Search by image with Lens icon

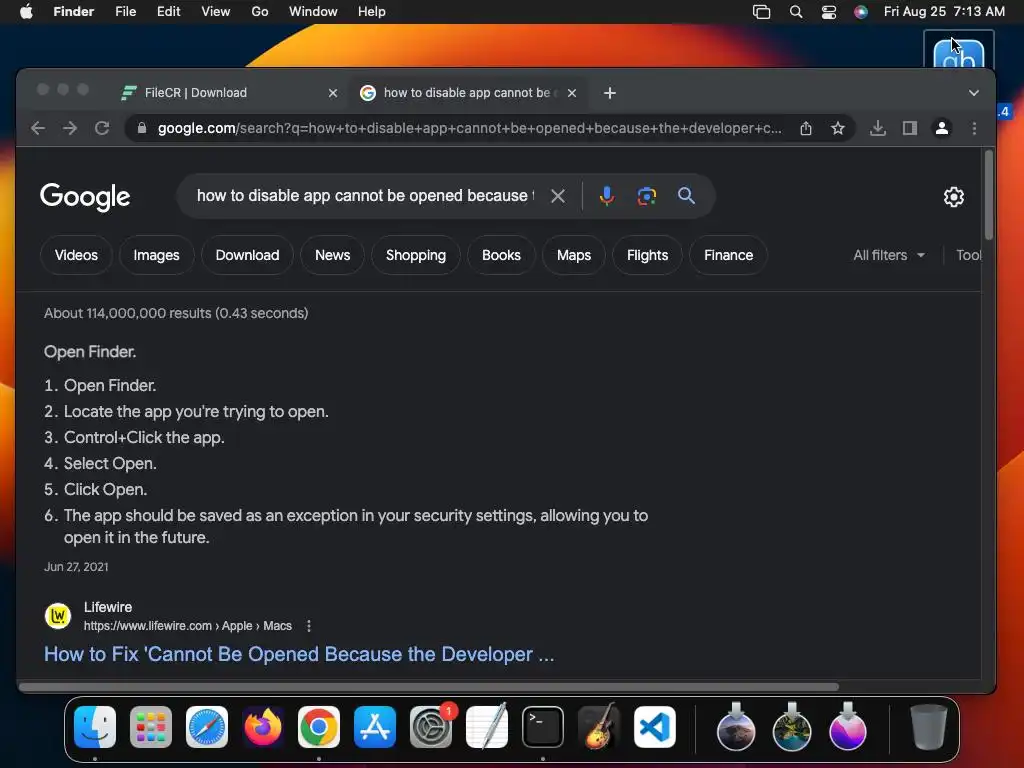pyautogui.click(x=647, y=196)
